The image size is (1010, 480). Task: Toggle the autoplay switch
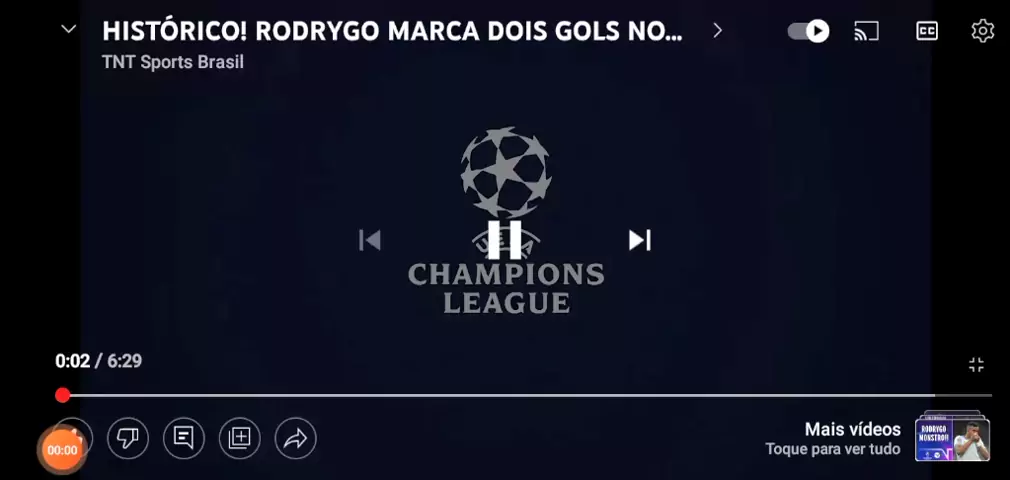[x=808, y=30]
